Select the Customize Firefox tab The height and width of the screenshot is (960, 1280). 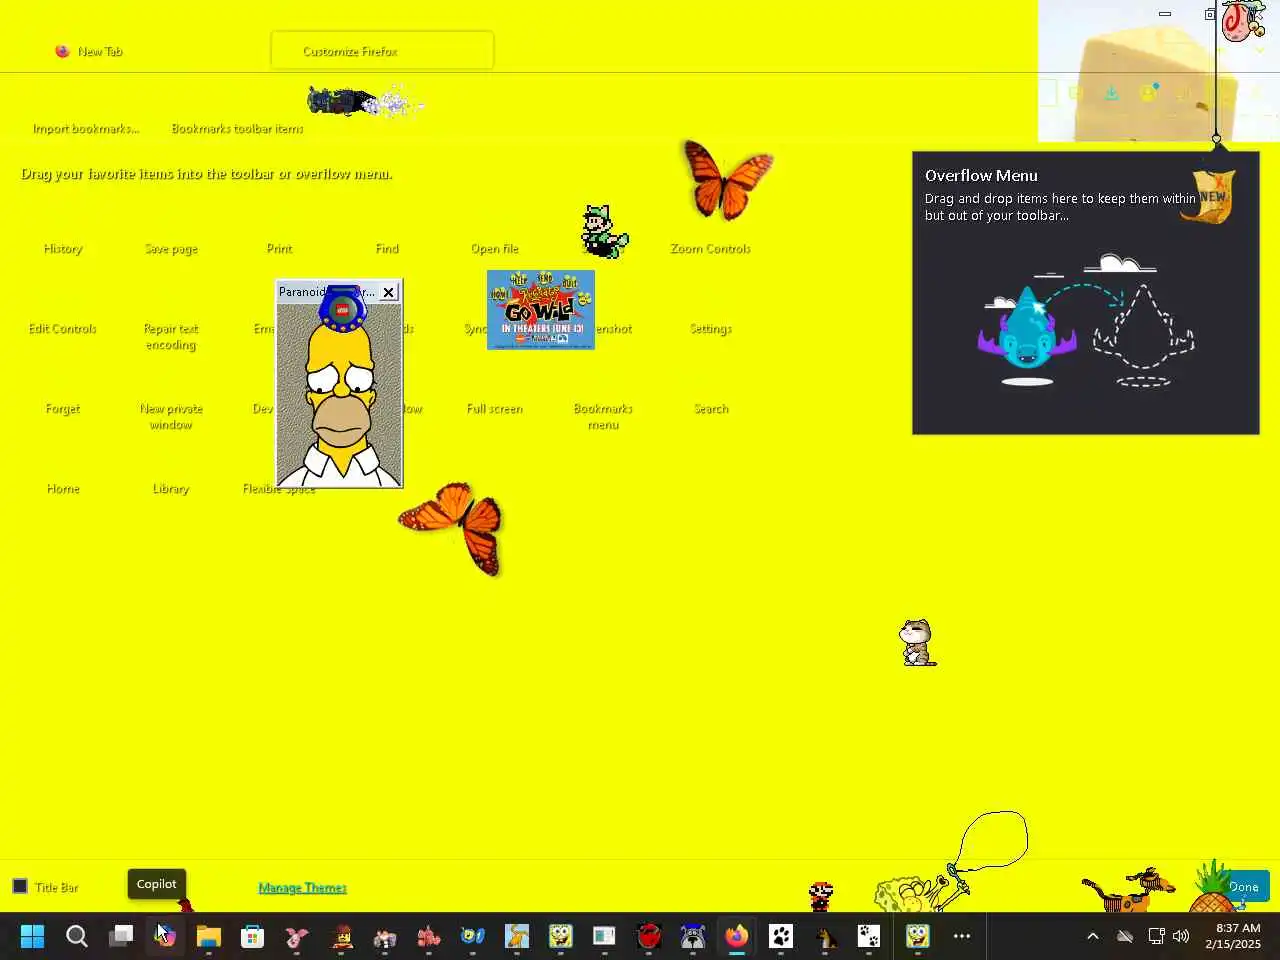pos(382,51)
